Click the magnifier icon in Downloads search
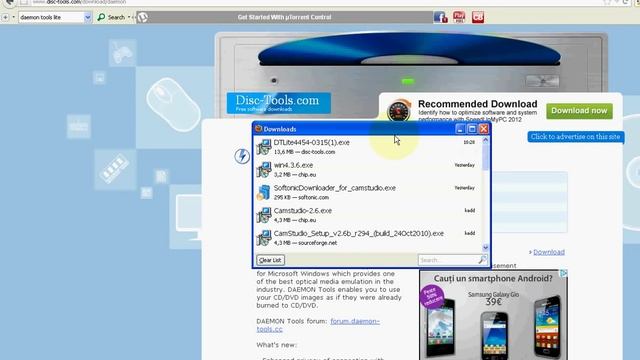The height and width of the screenshot is (360, 640). coord(482,260)
